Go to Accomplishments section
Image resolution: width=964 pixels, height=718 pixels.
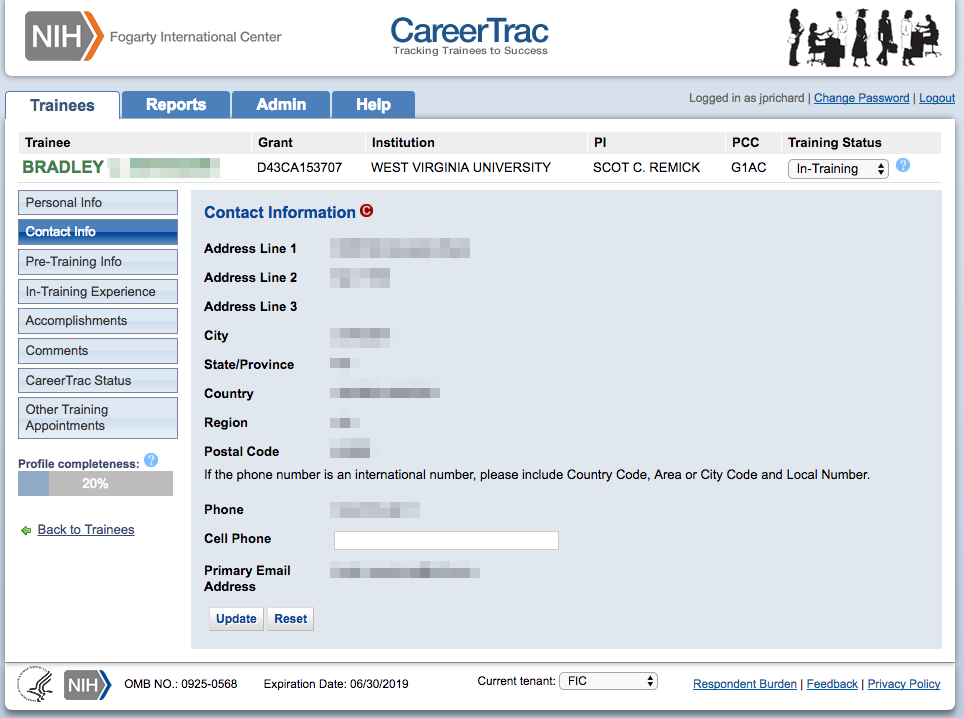(x=98, y=321)
